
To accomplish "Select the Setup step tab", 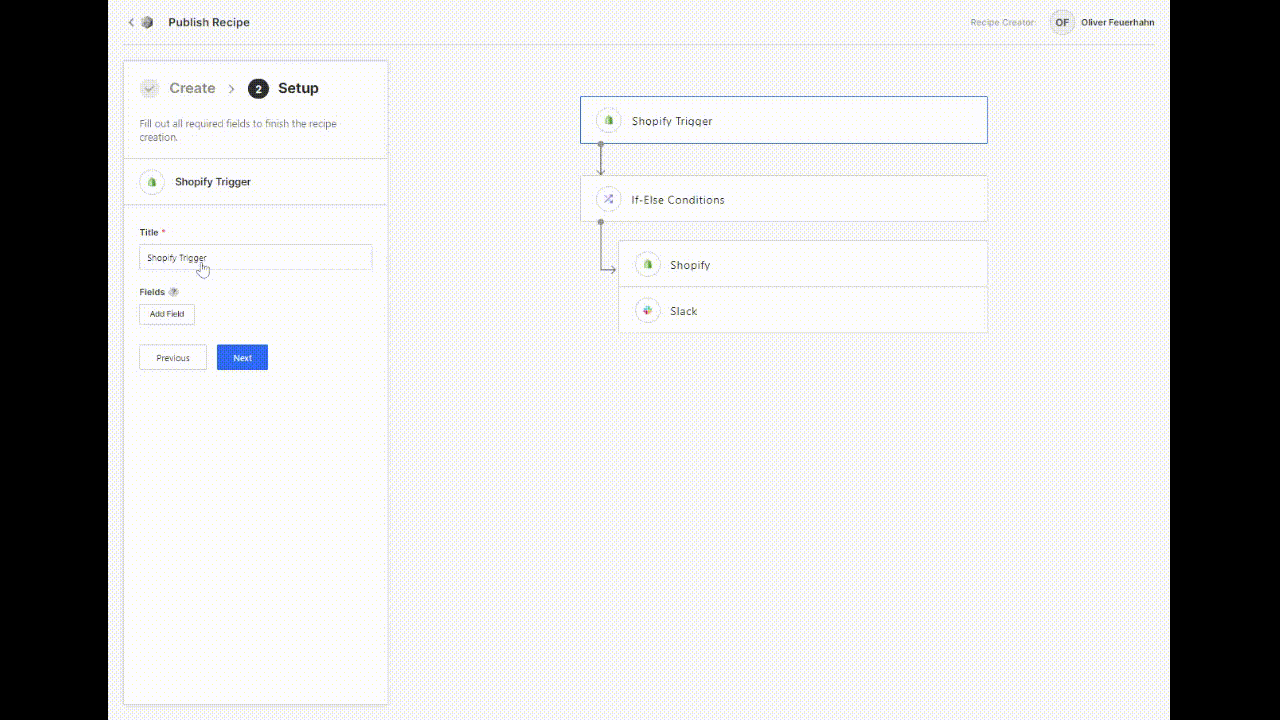I will 284,89.
